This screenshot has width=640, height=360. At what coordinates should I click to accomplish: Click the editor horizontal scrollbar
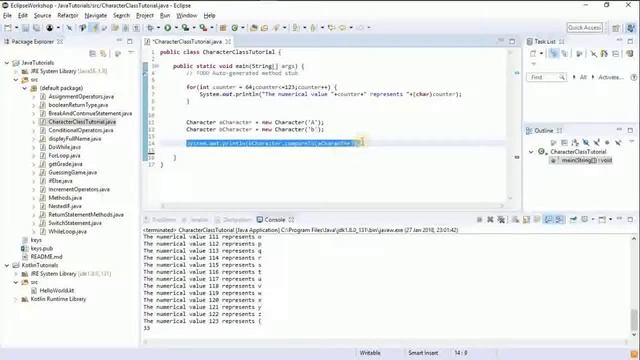332,206
